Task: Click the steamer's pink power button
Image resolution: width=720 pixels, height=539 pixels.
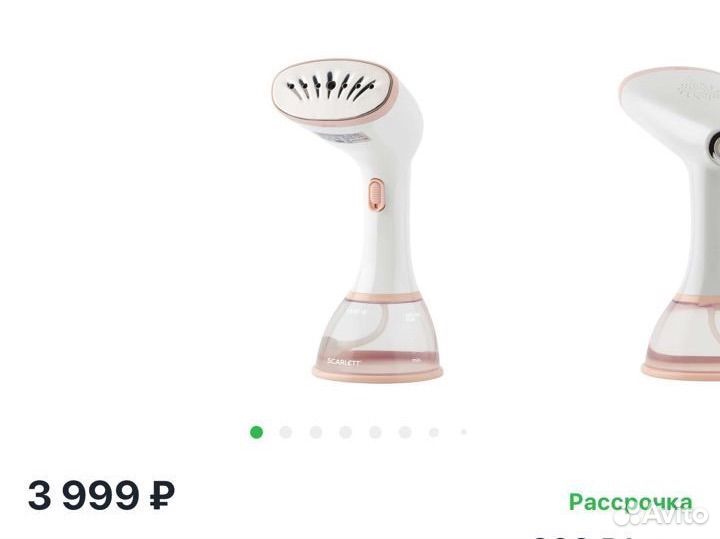Action: click(377, 195)
